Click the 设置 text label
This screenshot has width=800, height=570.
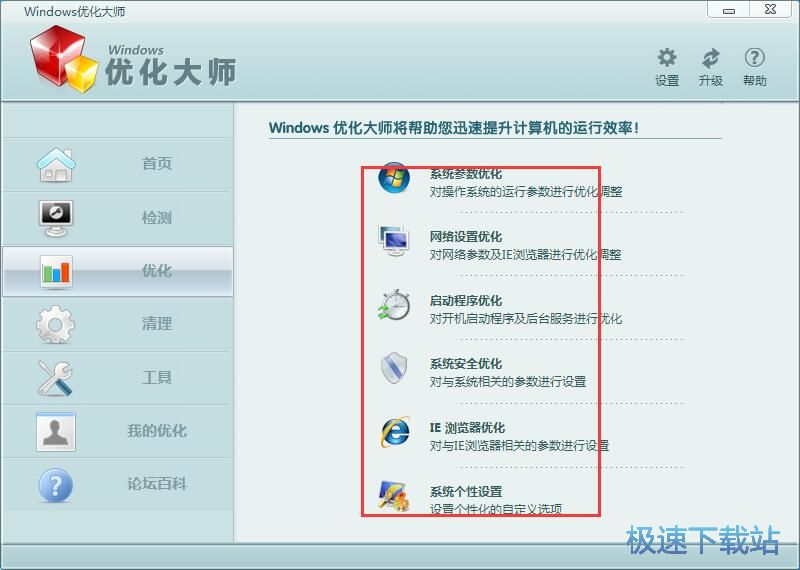click(667, 81)
